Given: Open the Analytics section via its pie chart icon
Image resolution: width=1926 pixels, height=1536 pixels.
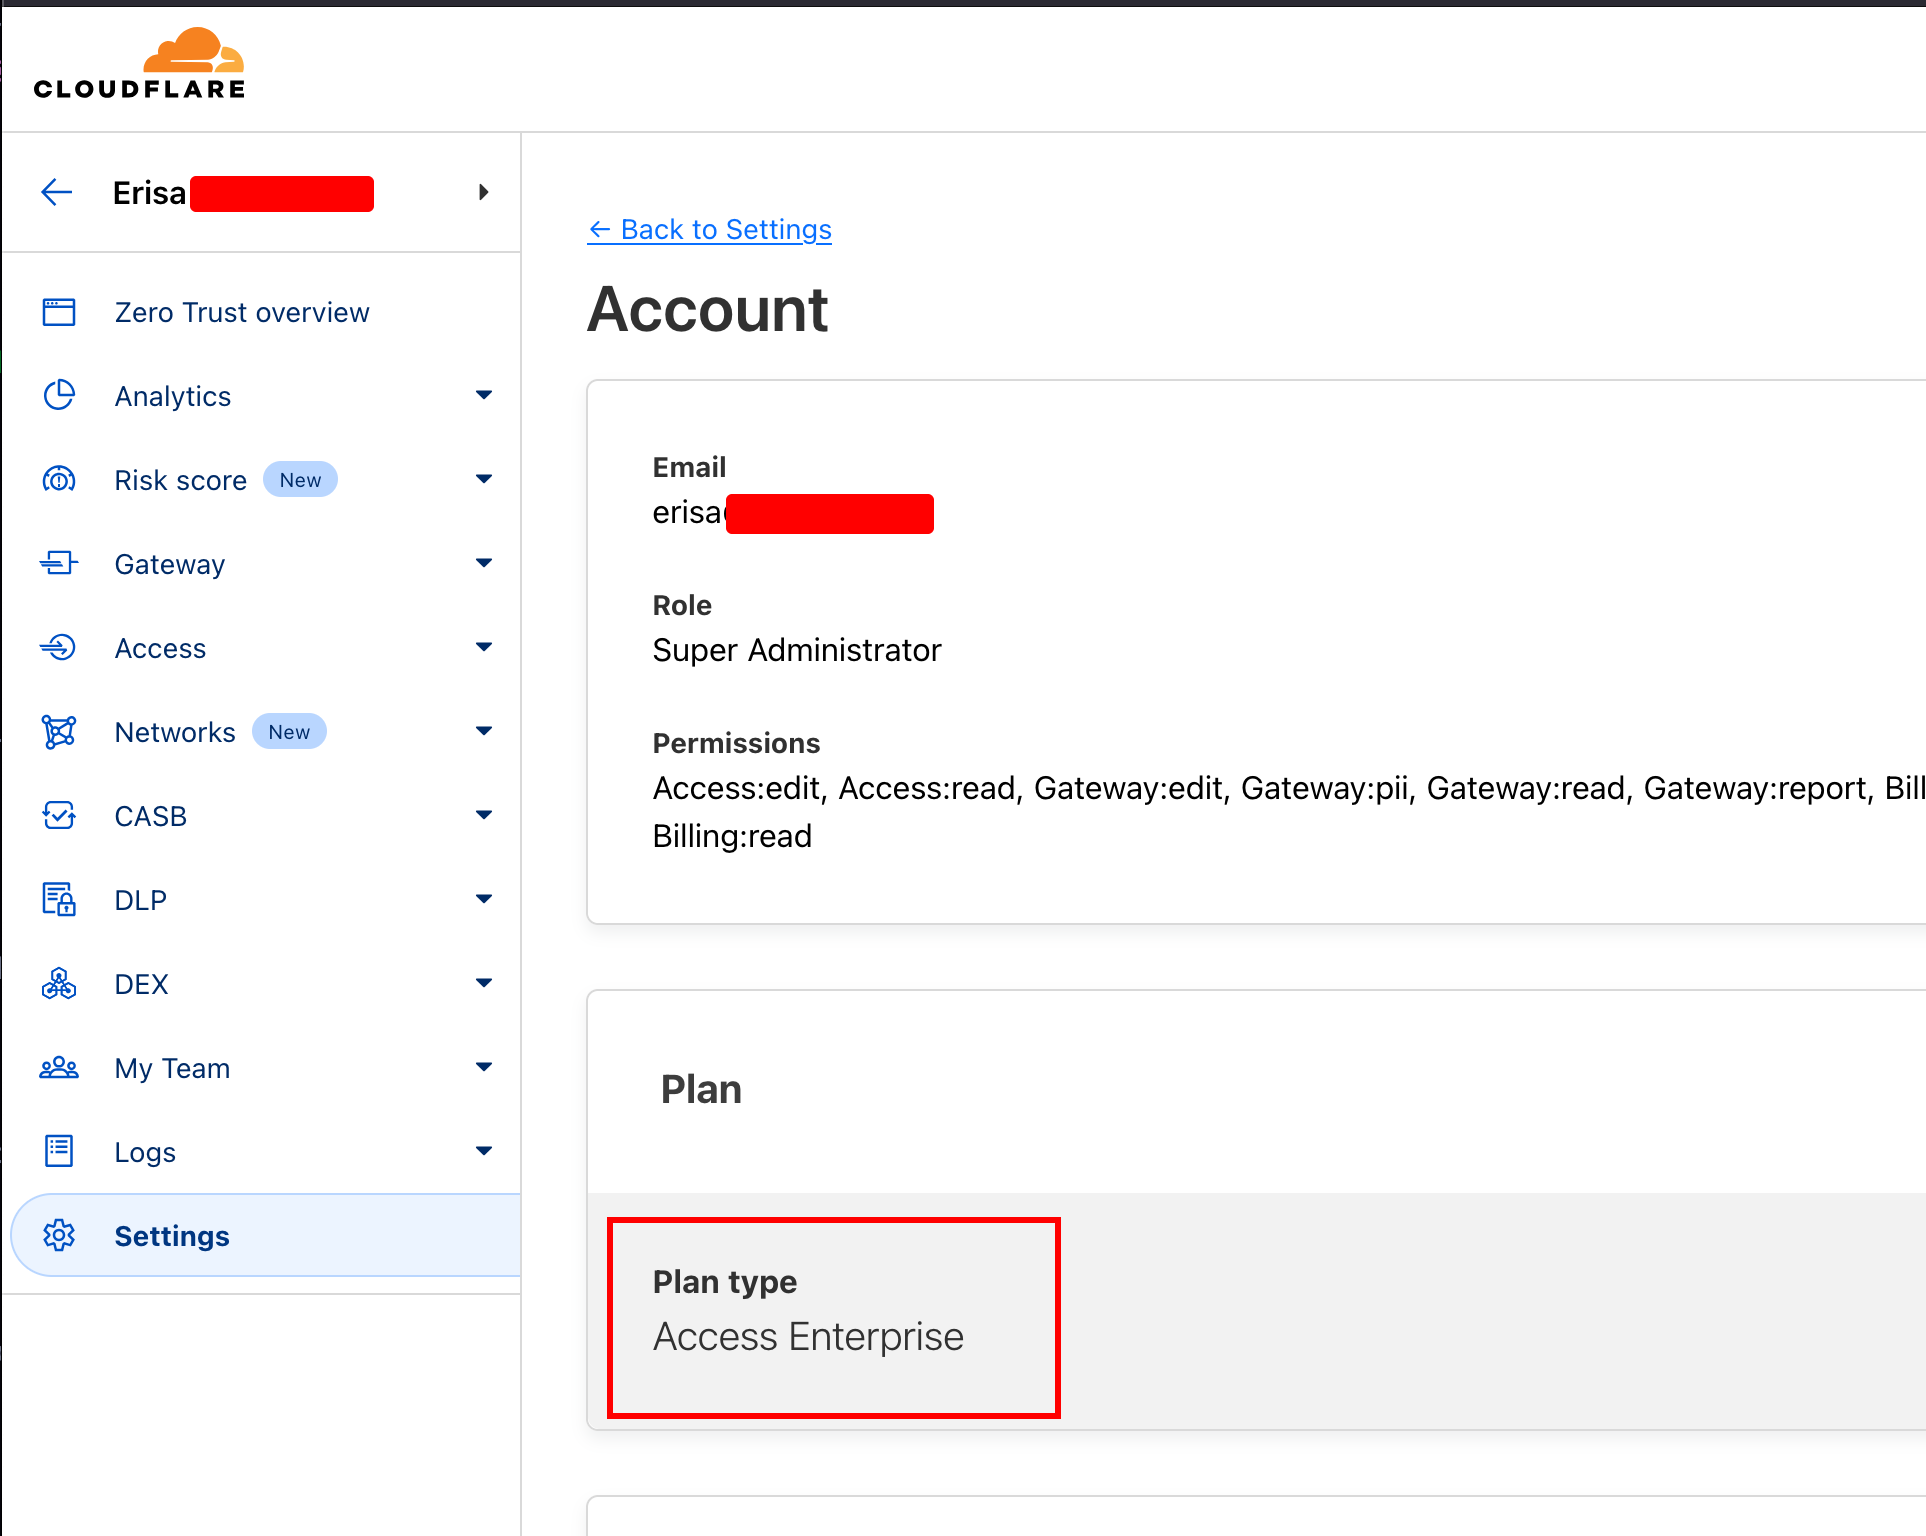Looking at the screenshot, I should (x=59, y=395).
